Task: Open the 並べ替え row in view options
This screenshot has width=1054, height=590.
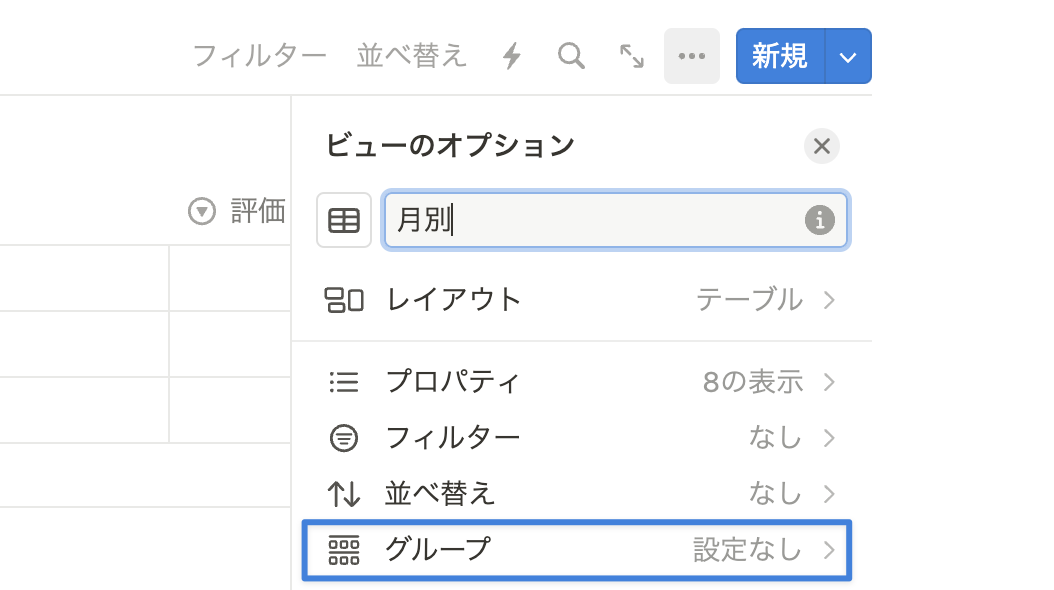Action: click(x=581, y=494)
